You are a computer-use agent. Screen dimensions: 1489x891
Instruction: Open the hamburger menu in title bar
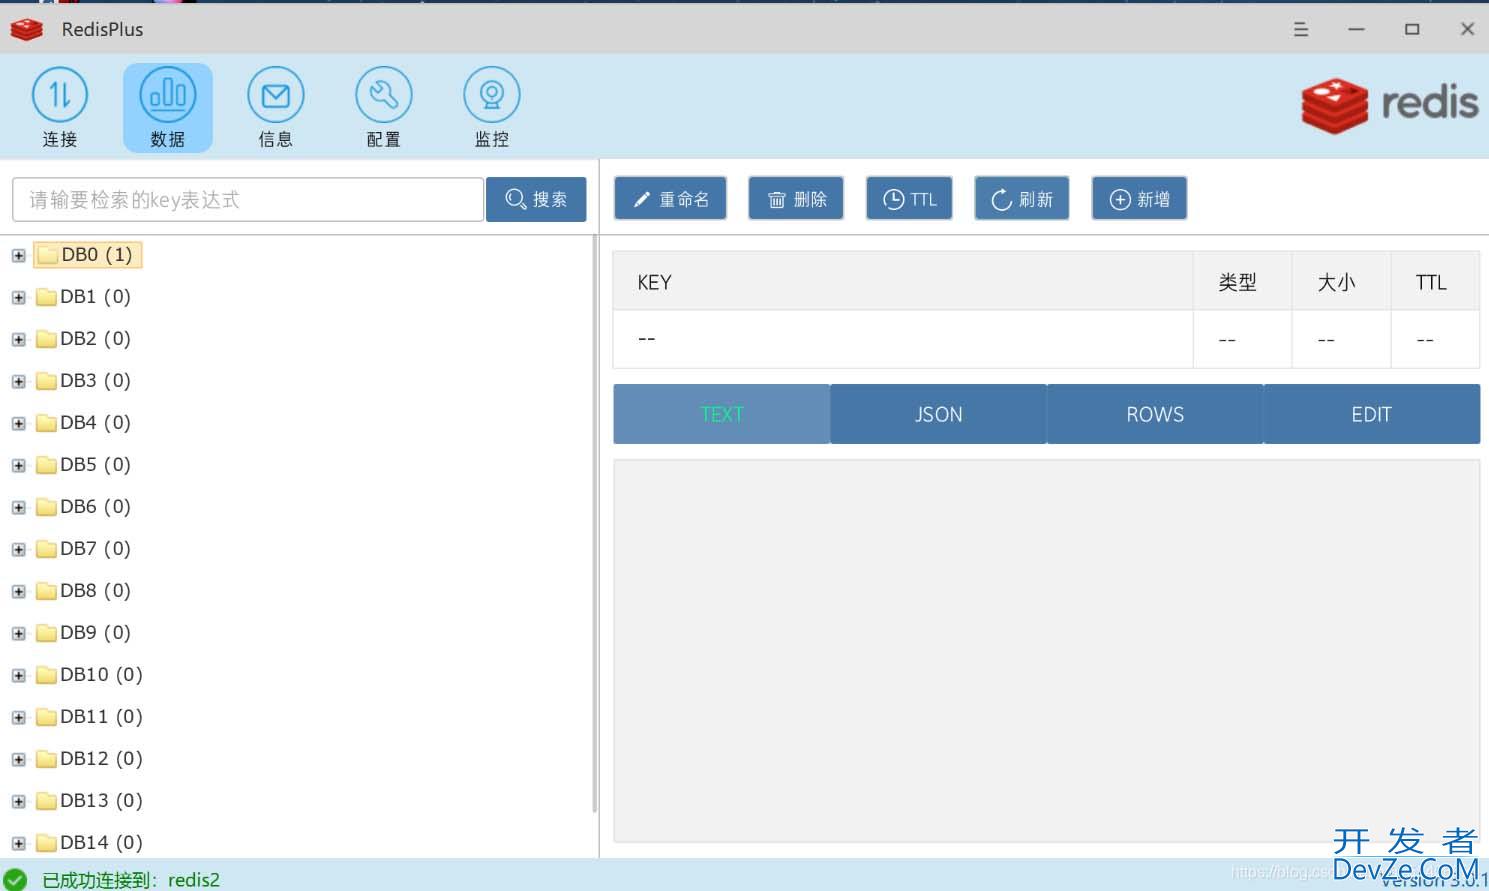[x=1301, y=29]
